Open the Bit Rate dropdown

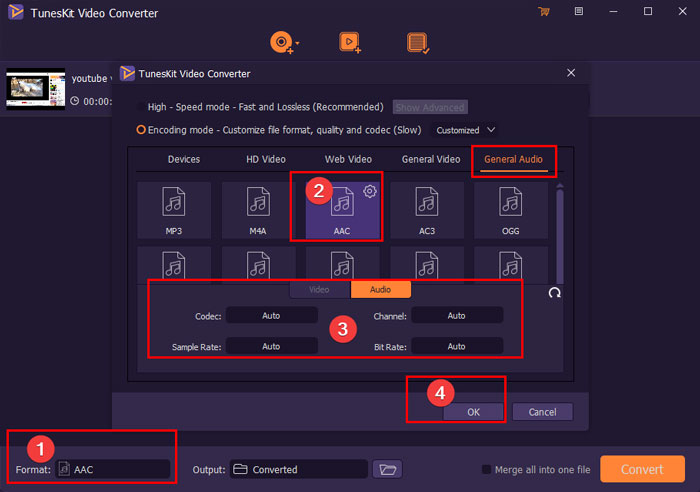(457, 346)
